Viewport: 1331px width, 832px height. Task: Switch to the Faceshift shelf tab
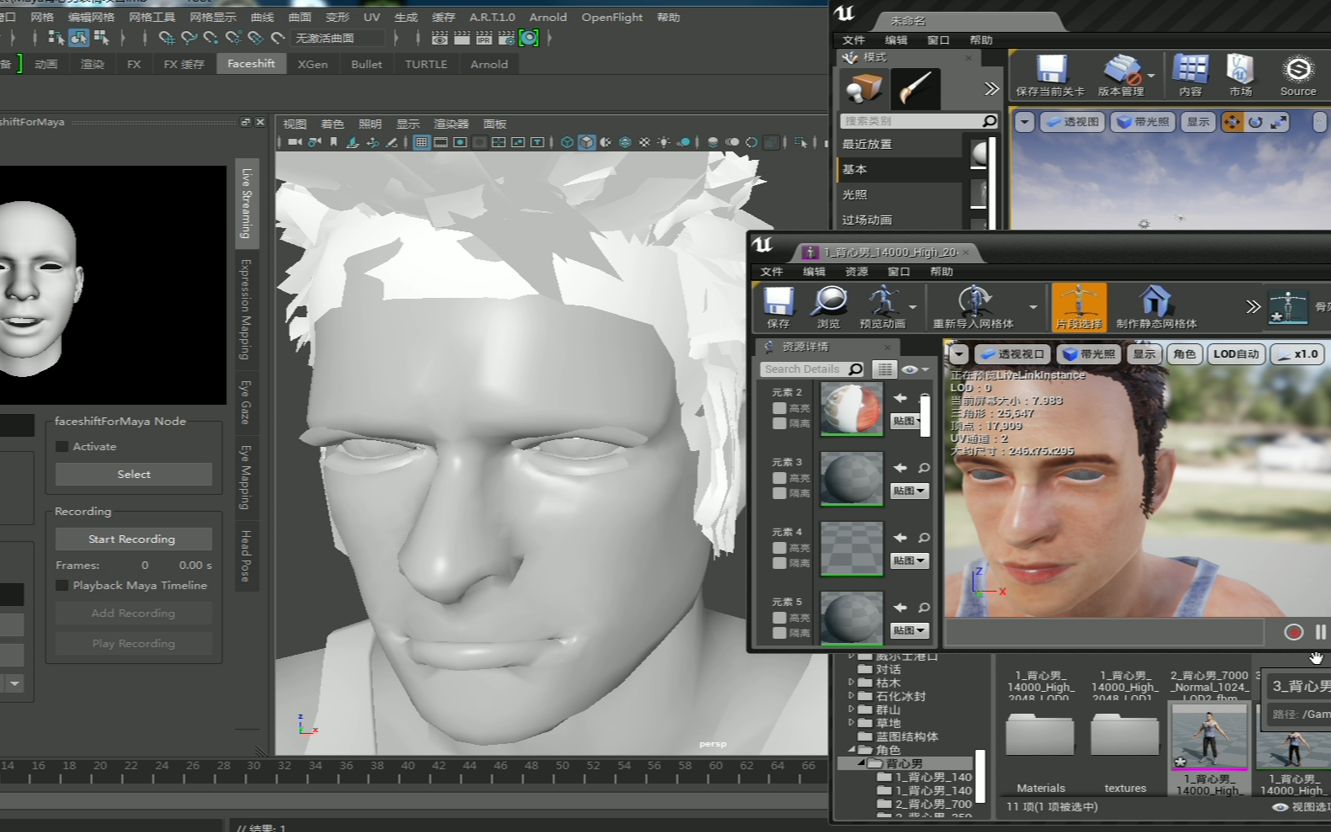click(x=251, y=63)
